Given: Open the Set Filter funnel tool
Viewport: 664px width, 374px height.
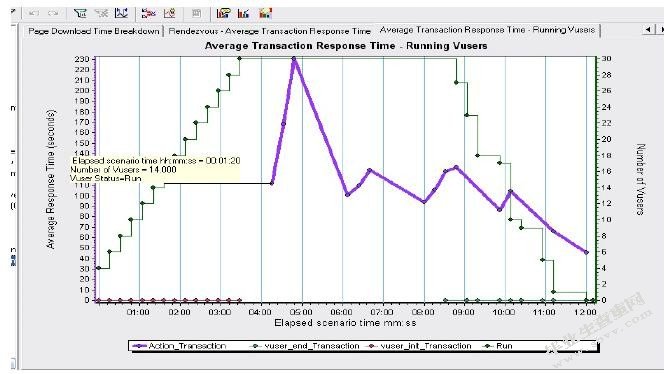Looking at the screenshot, I should tap(80, 13).
